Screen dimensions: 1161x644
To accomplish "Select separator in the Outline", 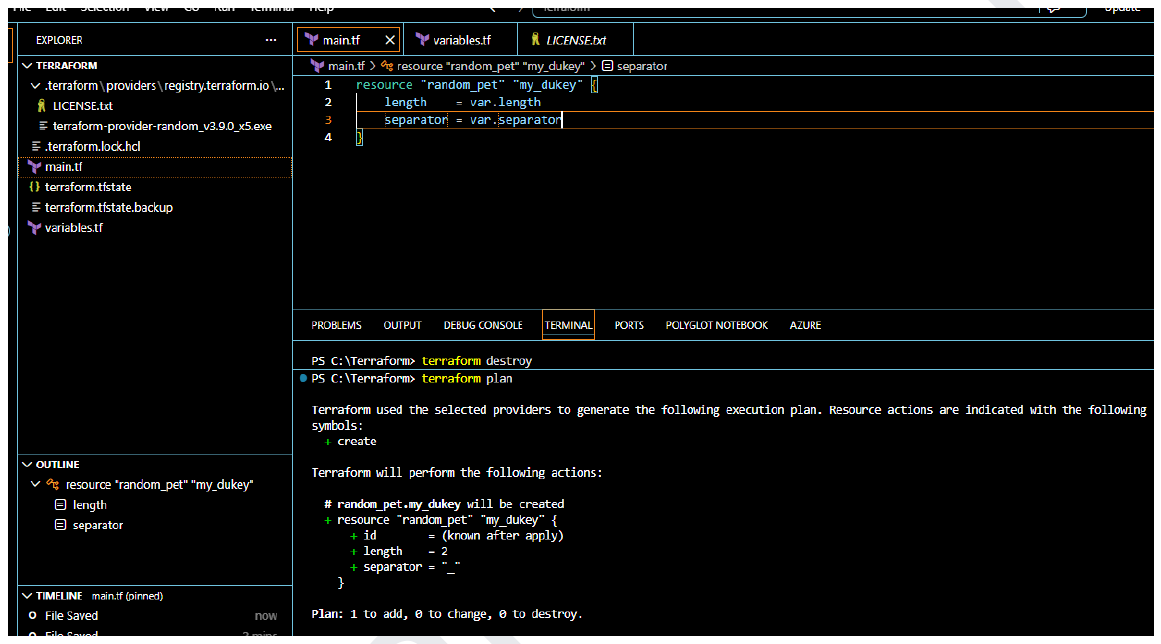I will (98, 525).
